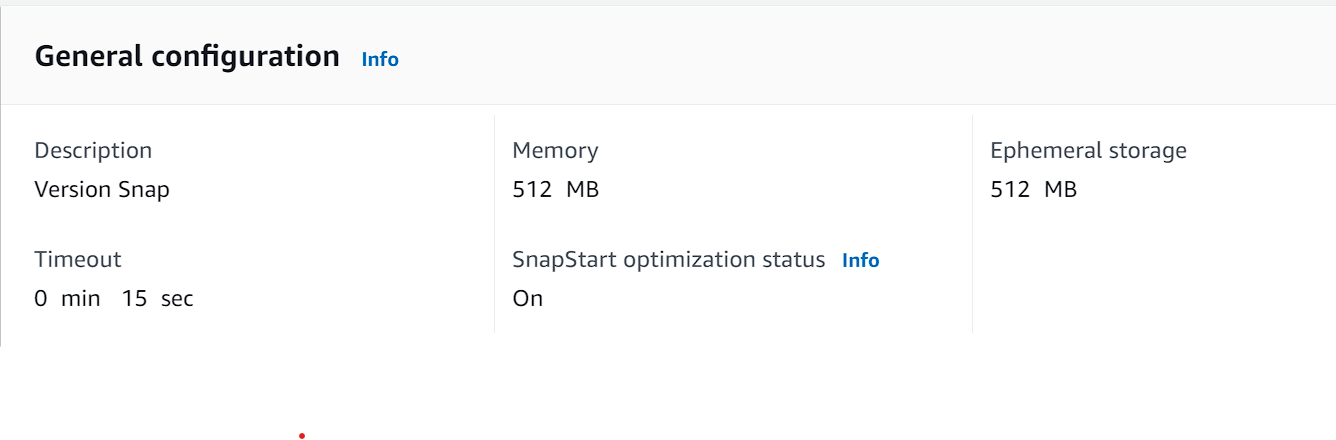Click the Timeout field label
Image resolution: width=1336 pixels, height=440 pixels.
[77, 259]
